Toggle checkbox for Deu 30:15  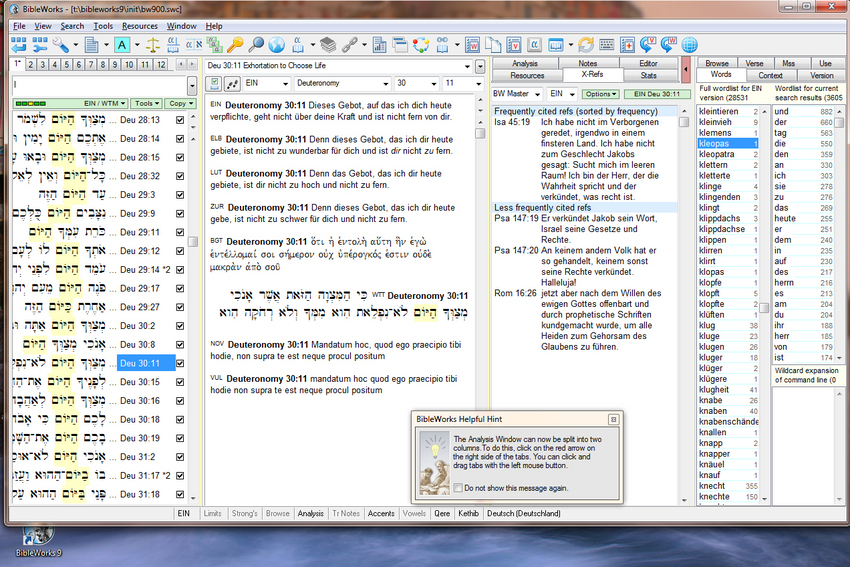click(180, 382)
